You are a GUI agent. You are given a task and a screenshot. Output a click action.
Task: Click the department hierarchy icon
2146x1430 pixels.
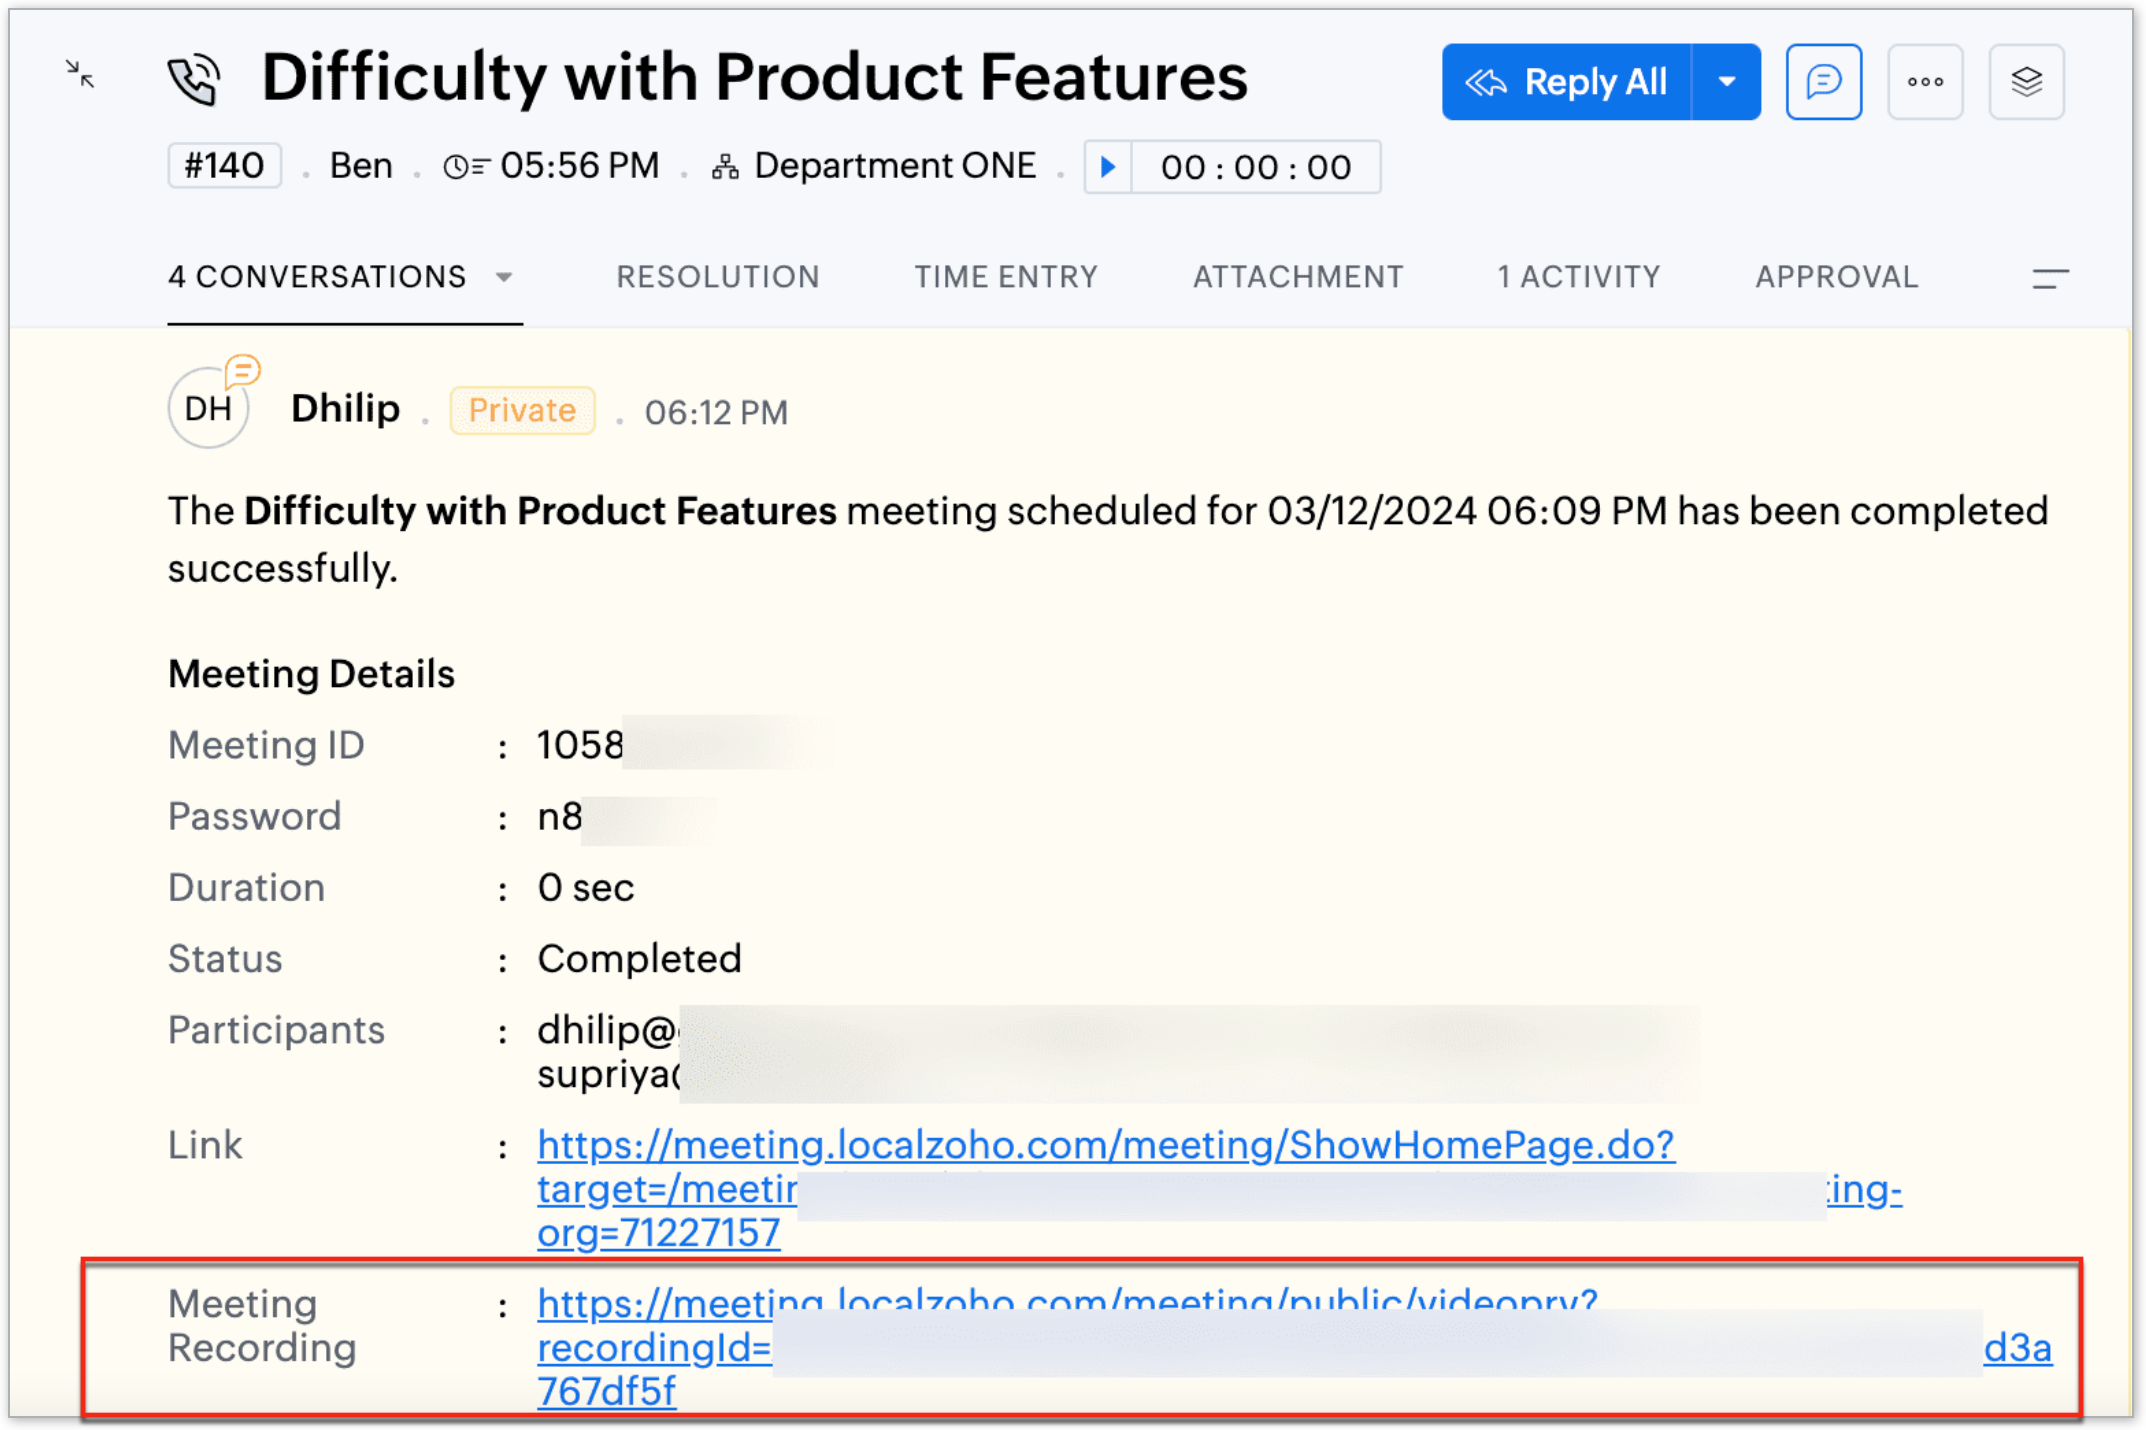(725, 167)
